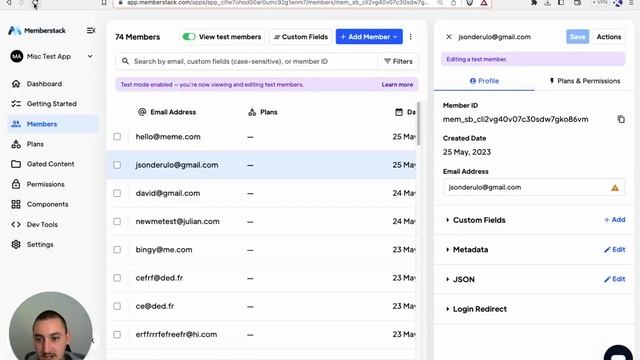Open Permissions in the sidebar
This screenshot has height=360, width=640.
pyautogui.click(x=45, y=184)
